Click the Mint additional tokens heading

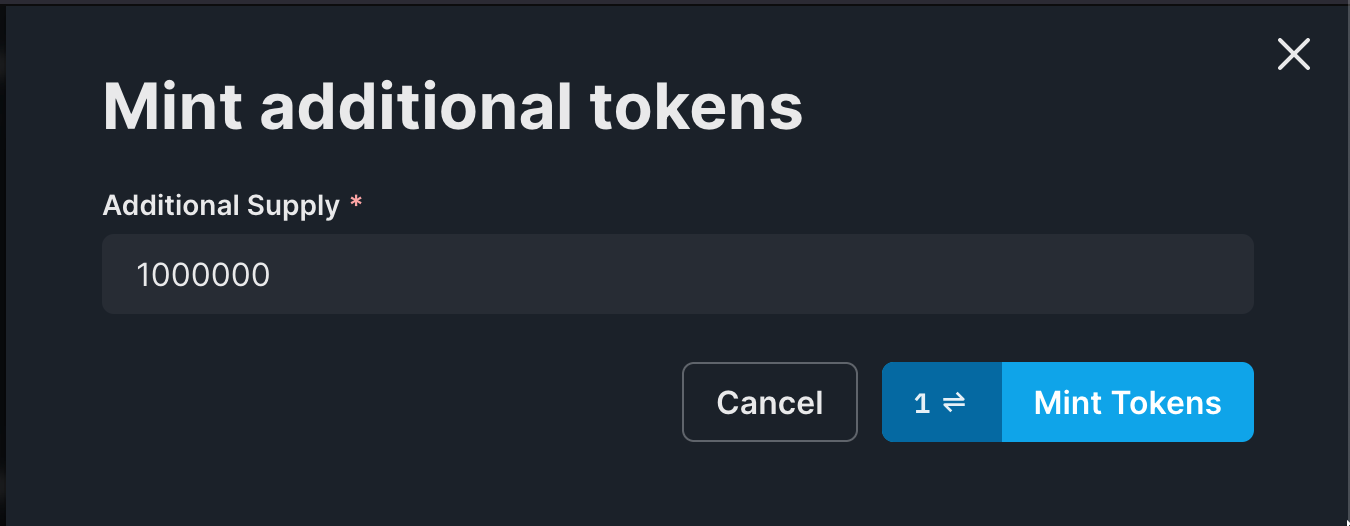pyautogui.click(x=453, y=106)
